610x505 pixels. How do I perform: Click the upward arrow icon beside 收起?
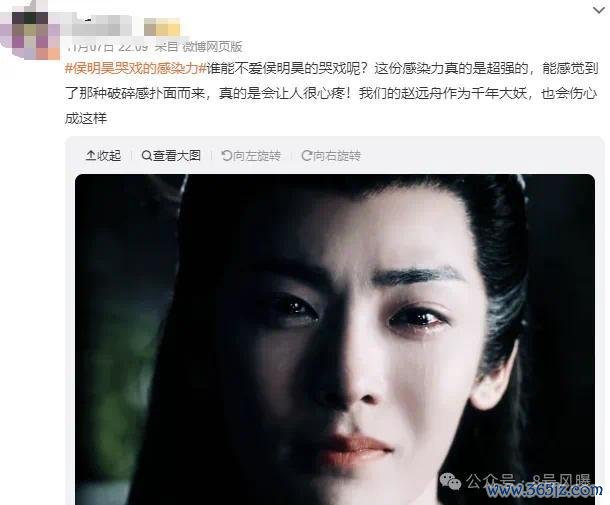pos(90,156)
